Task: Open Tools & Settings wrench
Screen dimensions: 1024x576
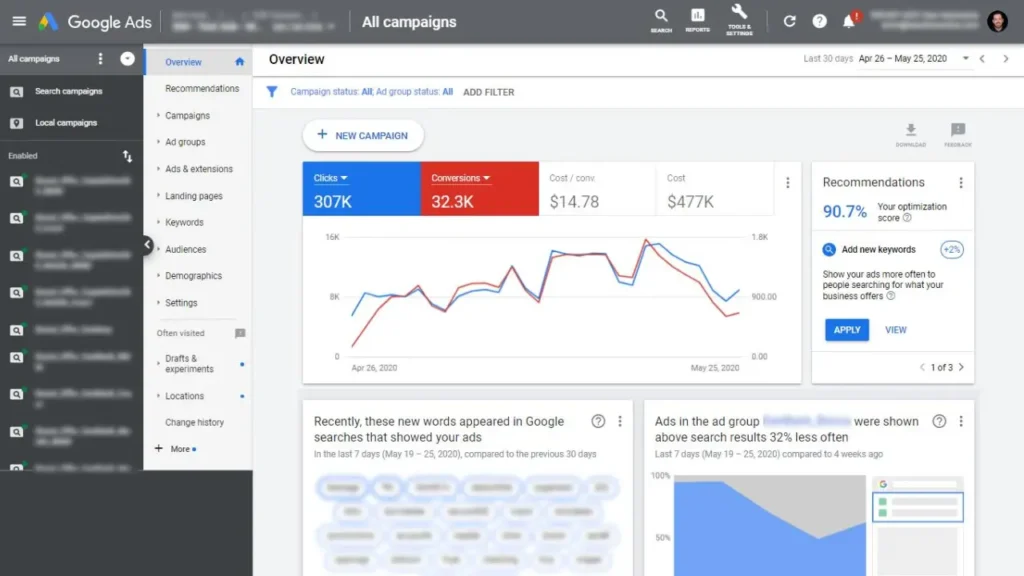Action: [739, 20]
